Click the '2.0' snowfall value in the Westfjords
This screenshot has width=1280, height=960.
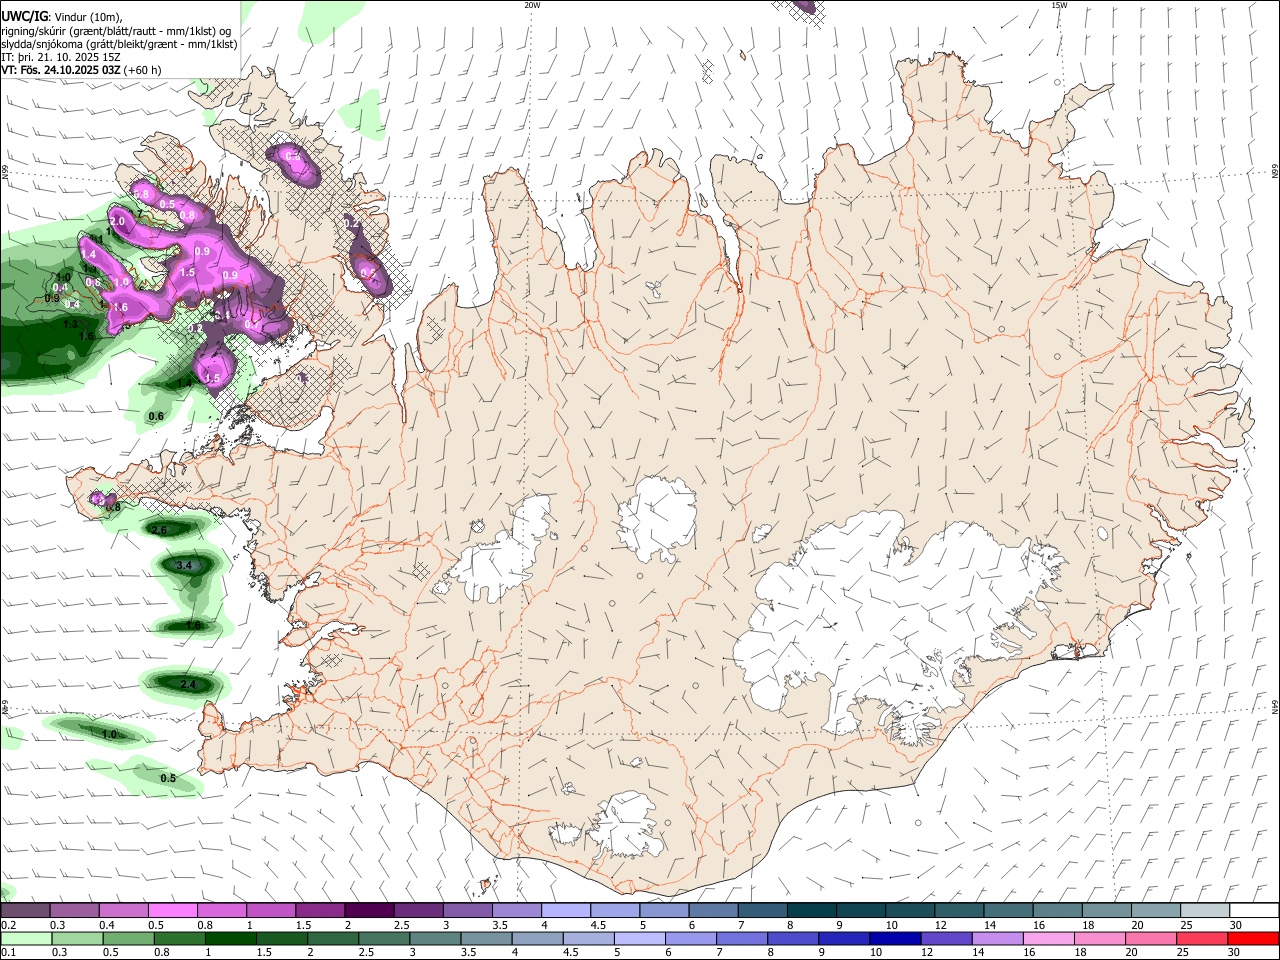117,221
